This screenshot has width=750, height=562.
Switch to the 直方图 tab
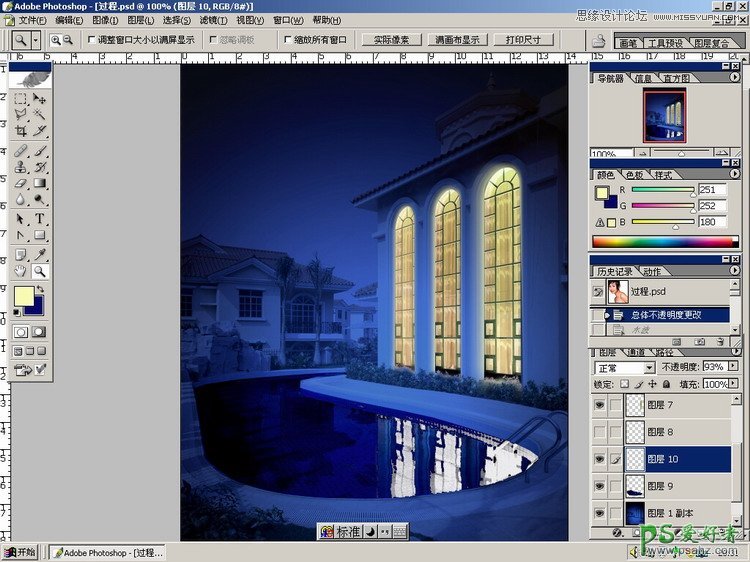pyautogui.click(x=676, y=78)
